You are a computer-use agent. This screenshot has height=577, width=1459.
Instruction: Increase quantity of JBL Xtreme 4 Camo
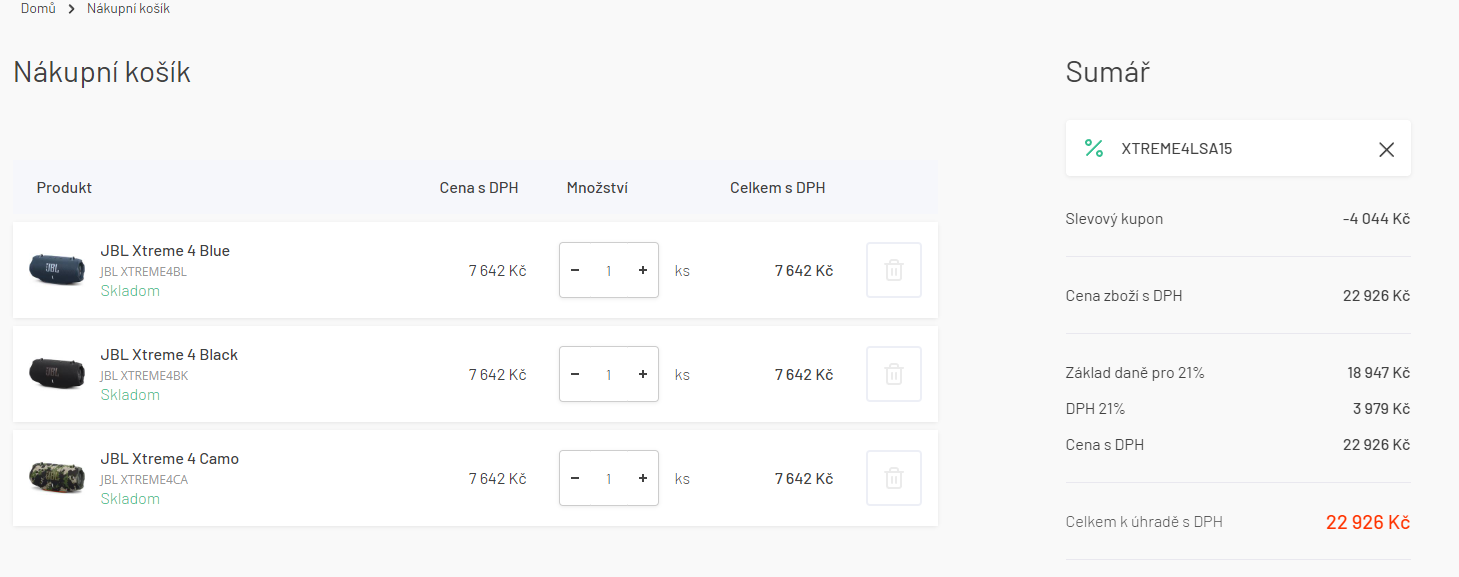642,478
